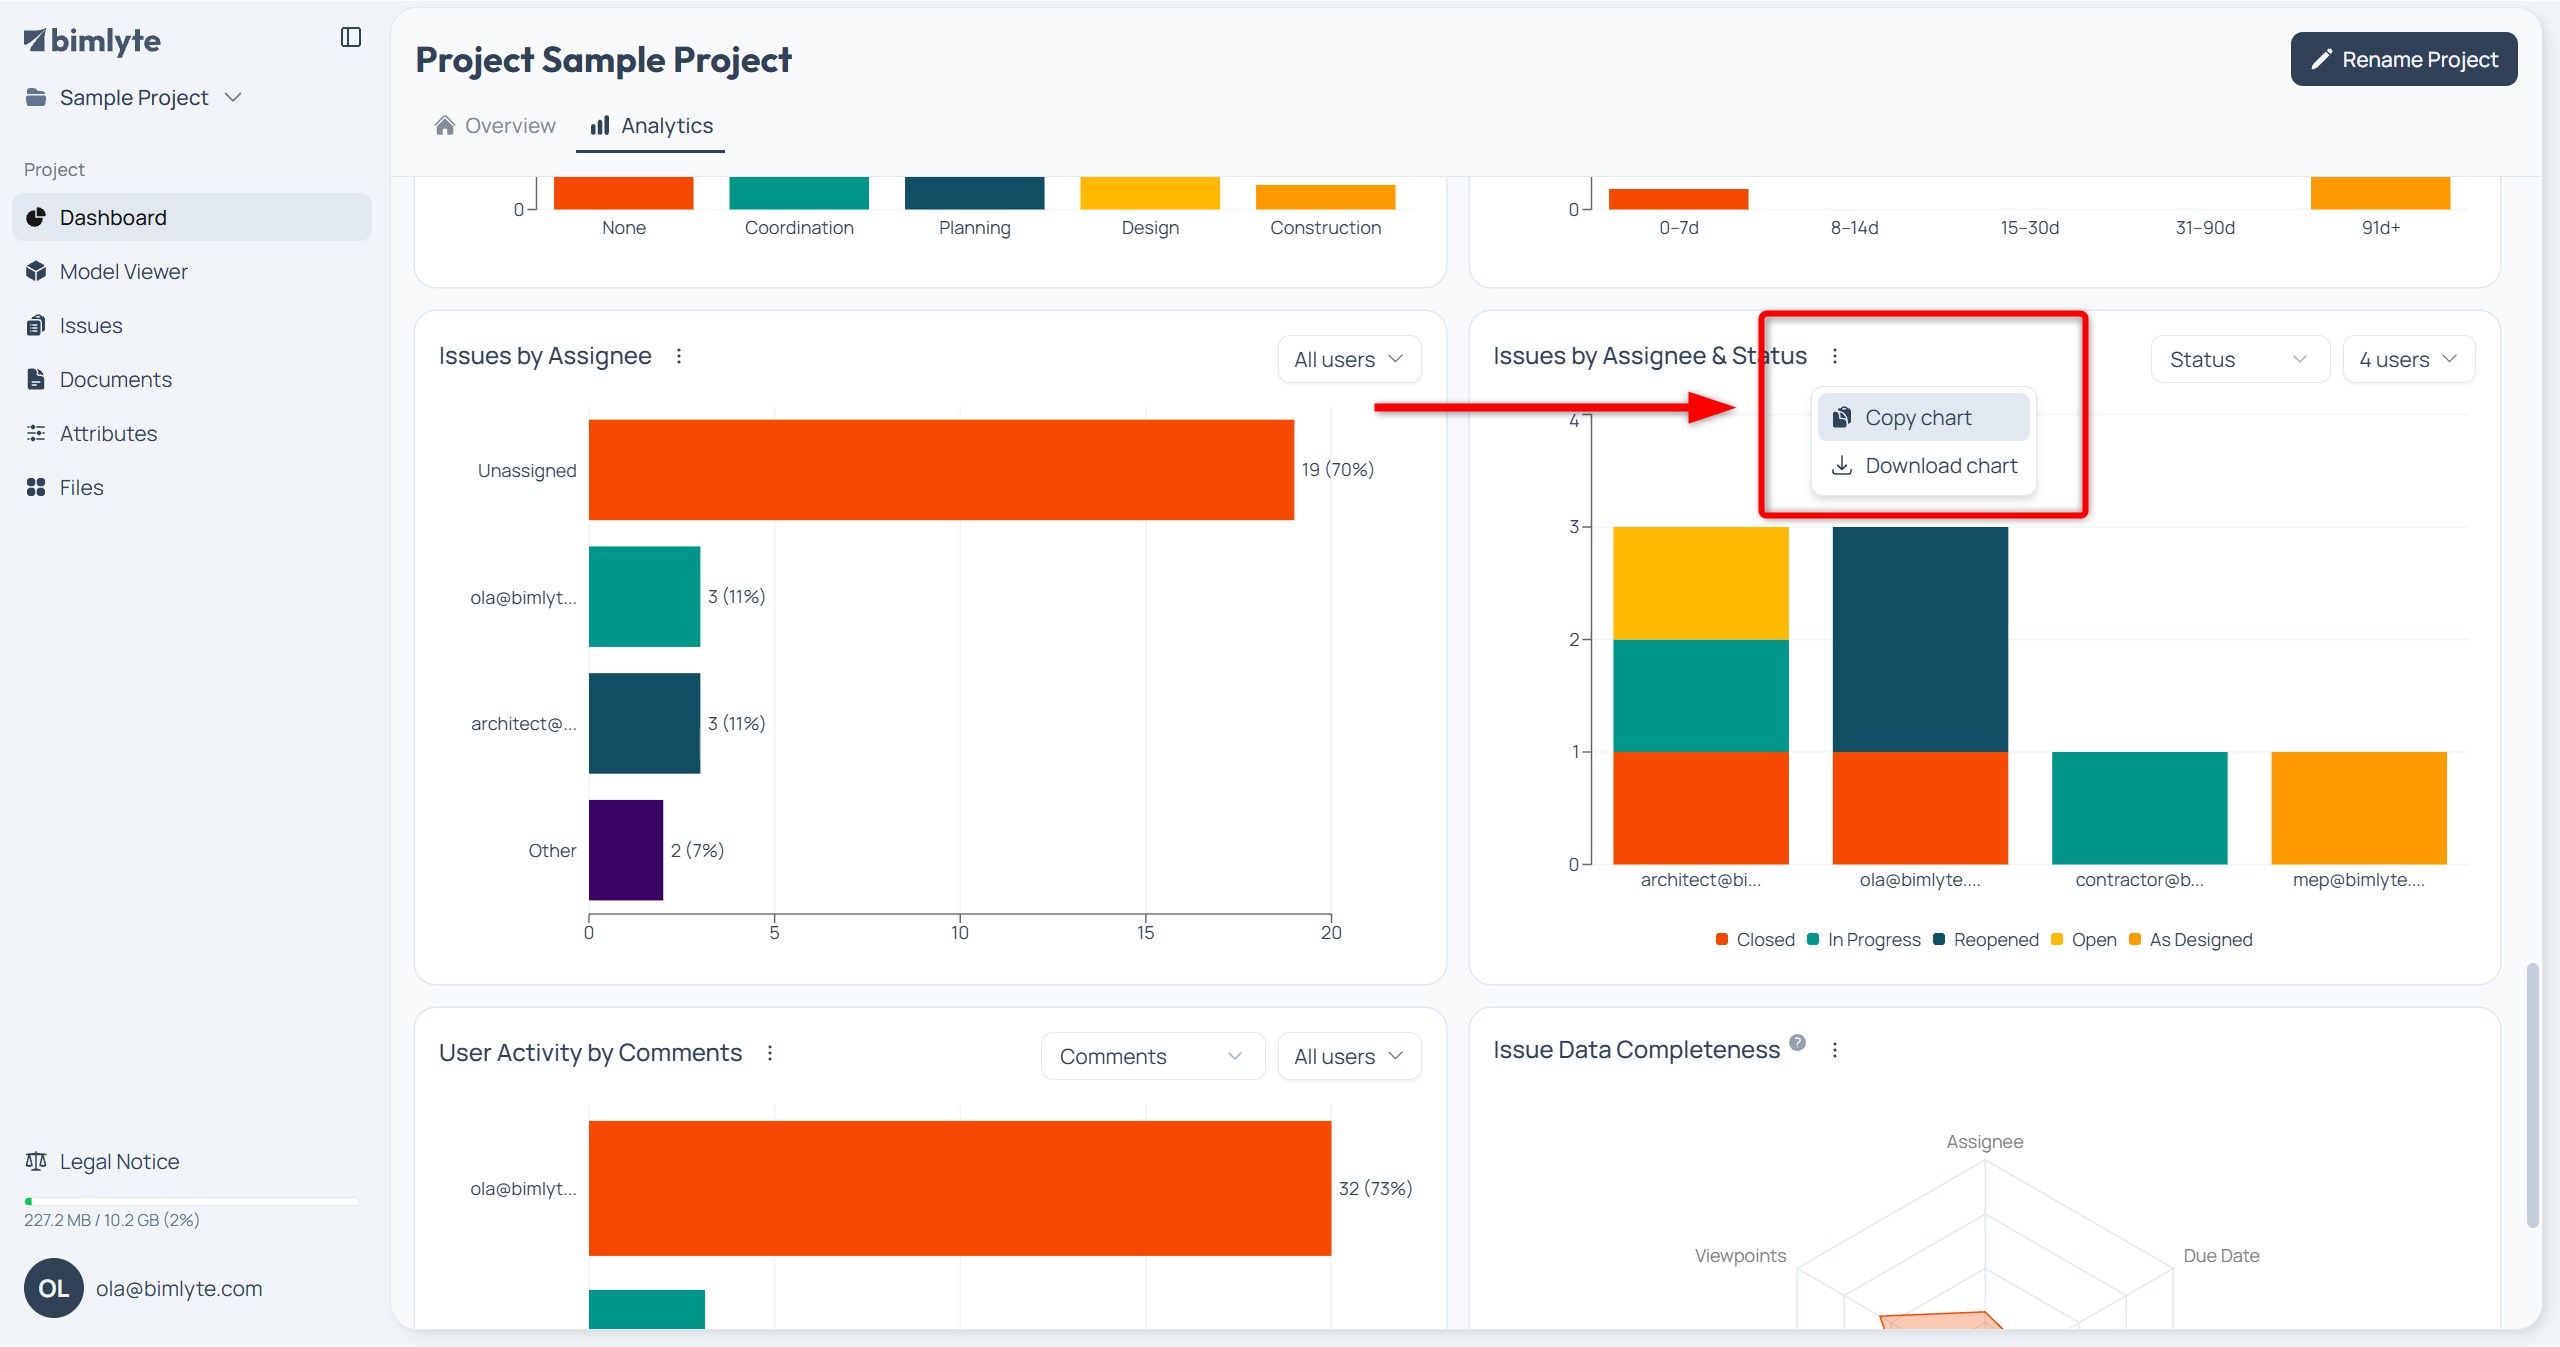Click the Viewpoints radar label
This screenshot has height=1347, width=2560.
point(1740,1255)
